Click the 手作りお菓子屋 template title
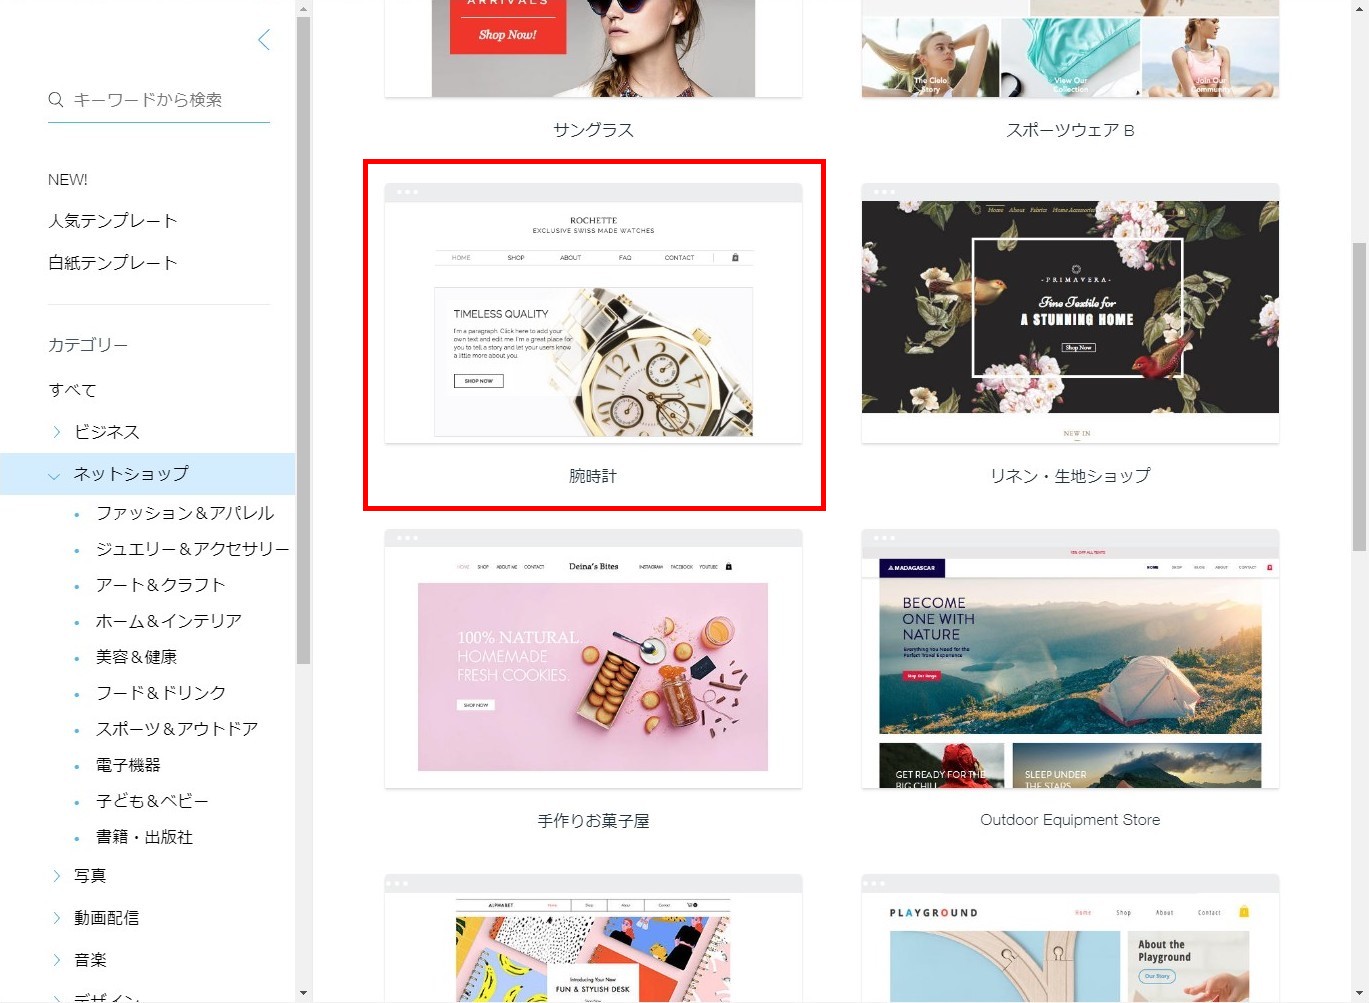 (x=593, y=821)
